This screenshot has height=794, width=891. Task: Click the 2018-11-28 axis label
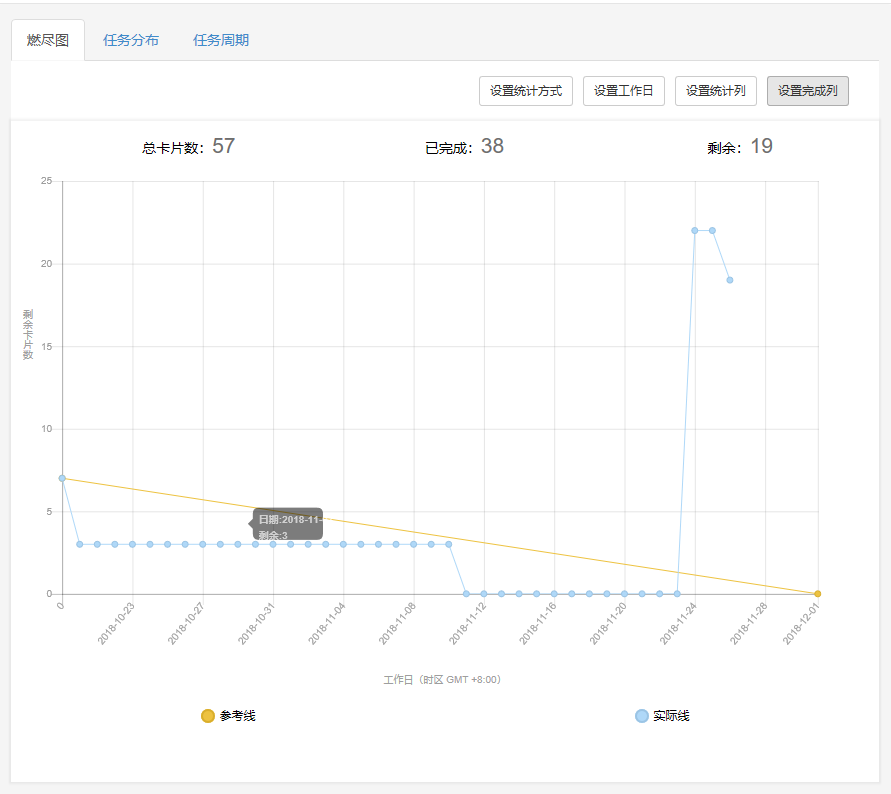tap(749, 623)
